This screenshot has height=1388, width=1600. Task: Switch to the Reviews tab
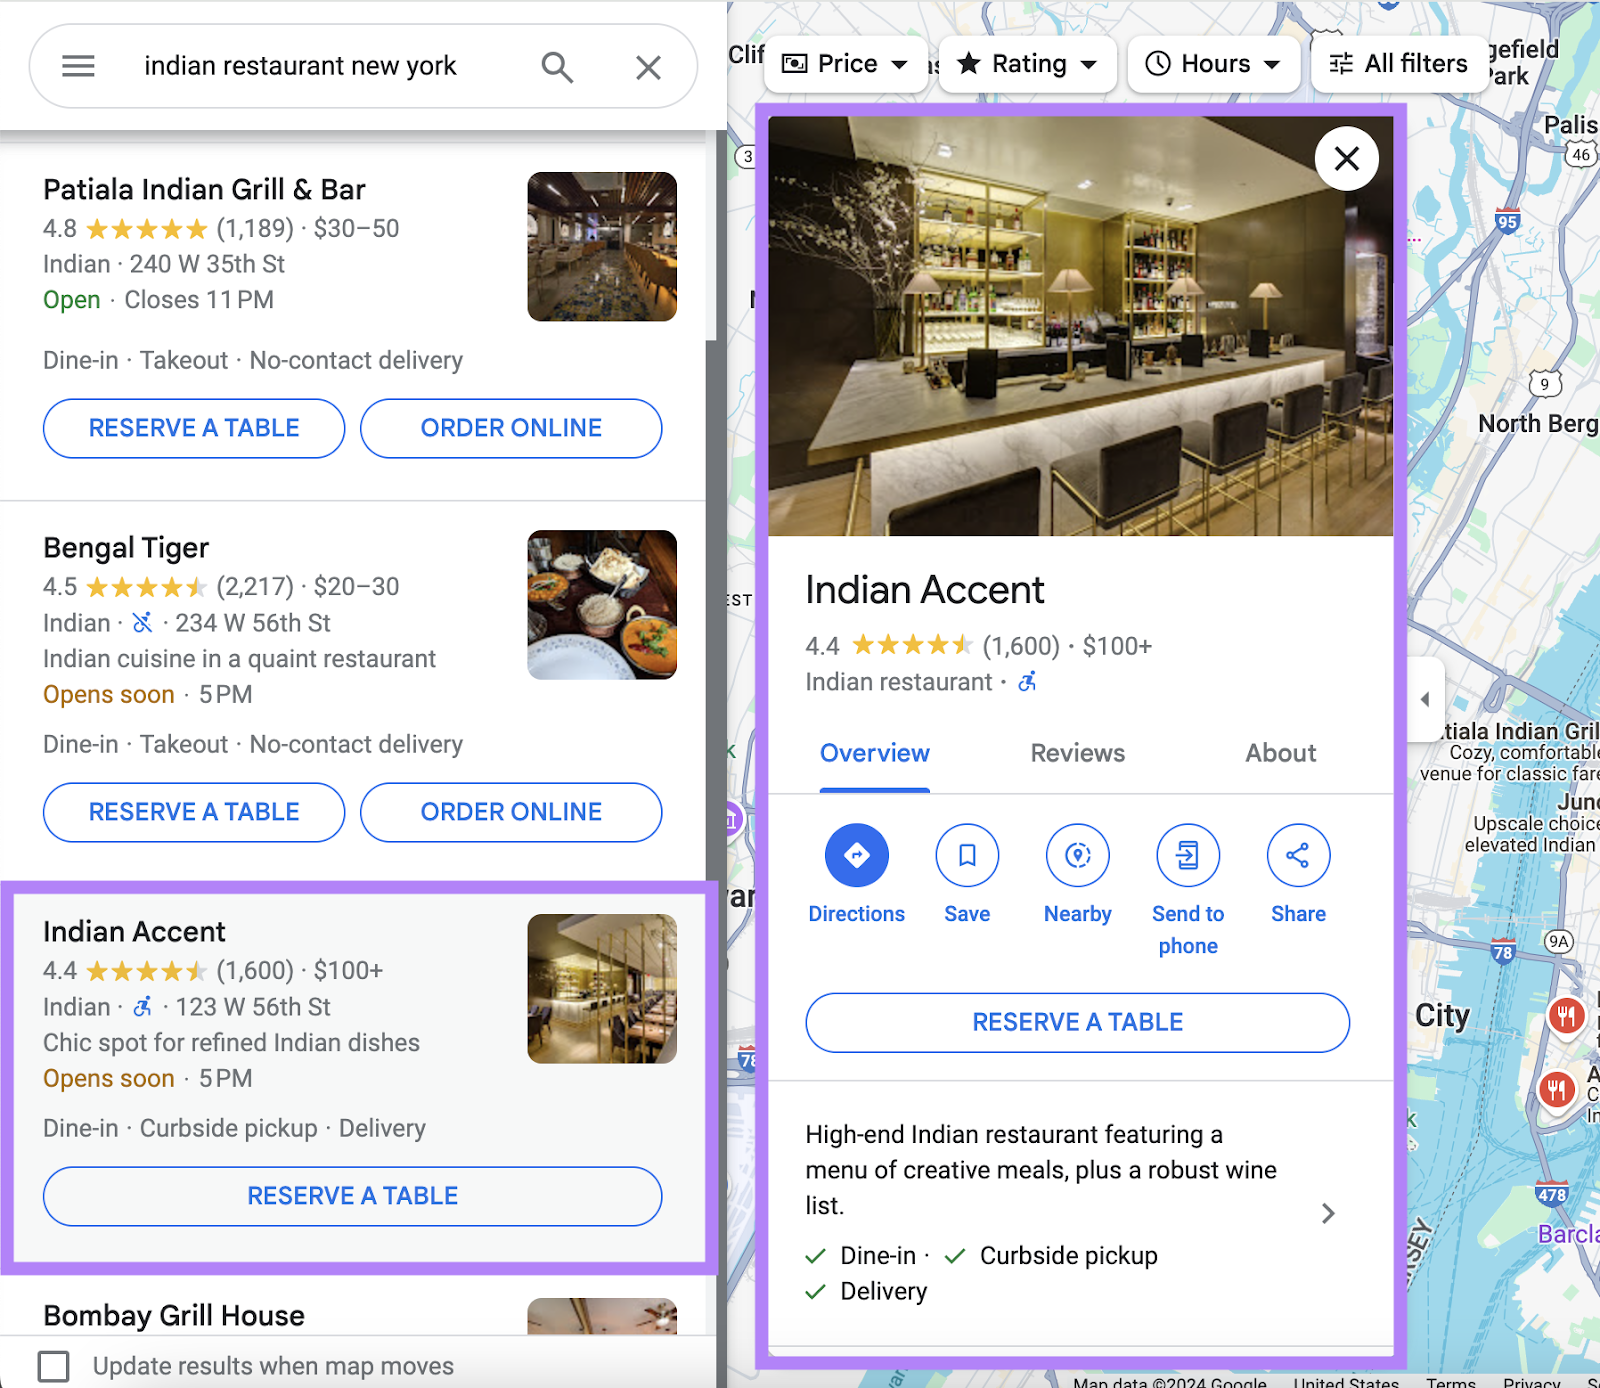pyautogui.click(x=1076, y=753)
